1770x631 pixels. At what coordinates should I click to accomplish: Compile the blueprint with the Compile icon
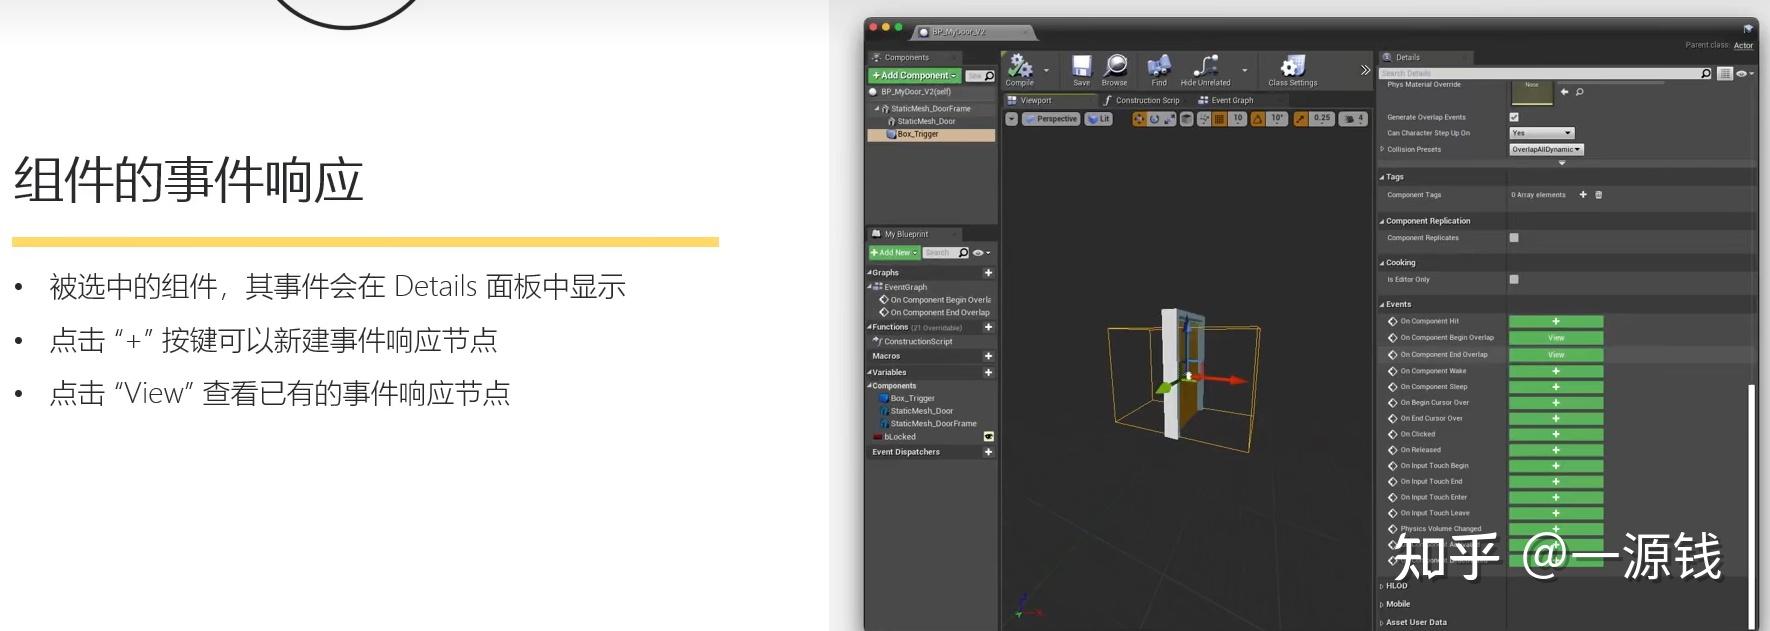[1020, 66]
